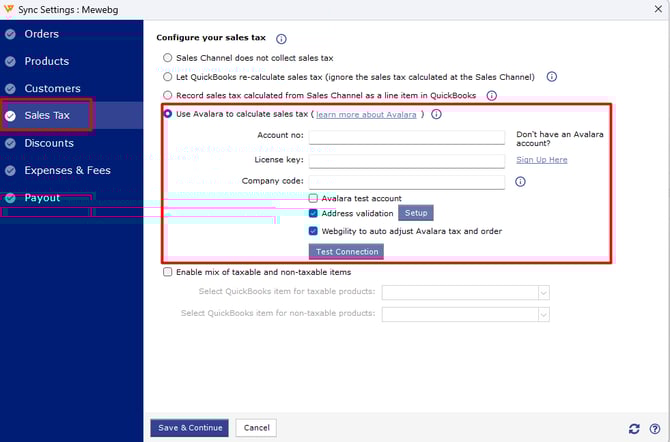The width and height of the screenshot is (670, 442).
Task: Click the Company code input field
Action: click(406, 182)
